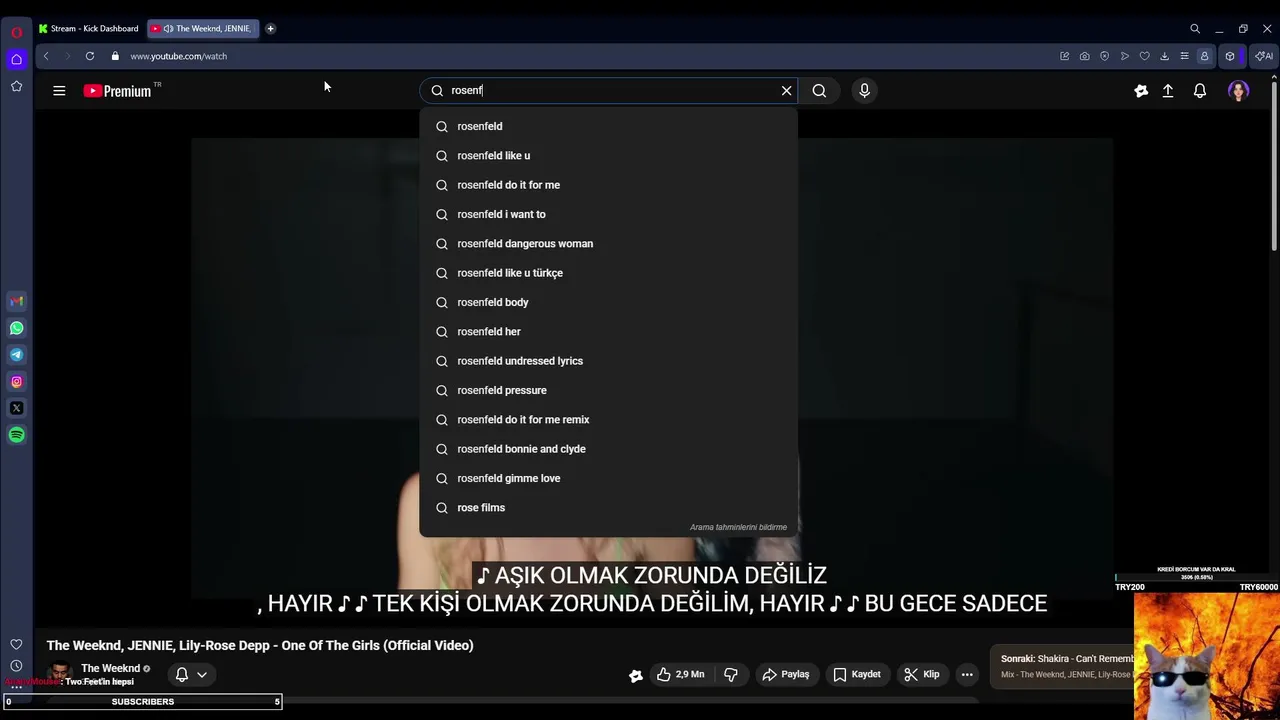Choose suggestion "rosenfeld bonnie and clyde"
Viewport: 1280px width, 720px height.
point(608,449)
